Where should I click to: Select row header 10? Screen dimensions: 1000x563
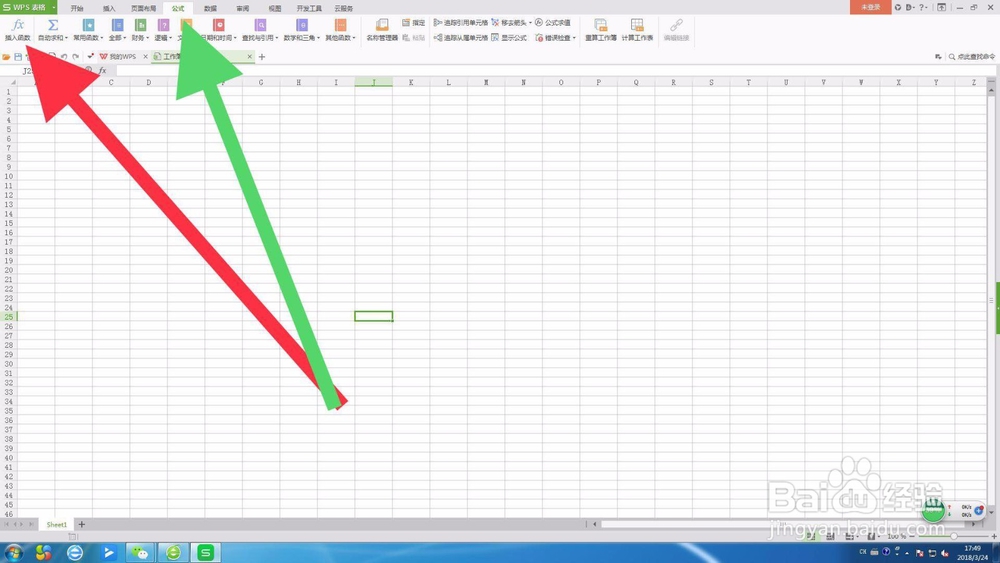click(8, 177)
